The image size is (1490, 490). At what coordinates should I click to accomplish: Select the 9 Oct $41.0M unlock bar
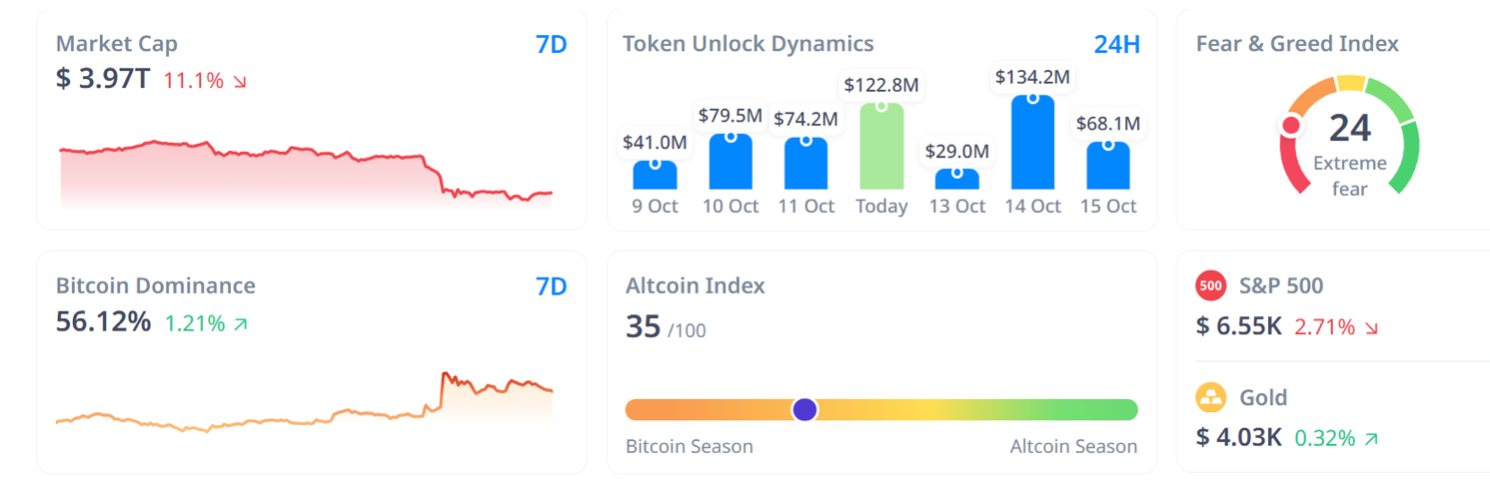tap(655, 175)
